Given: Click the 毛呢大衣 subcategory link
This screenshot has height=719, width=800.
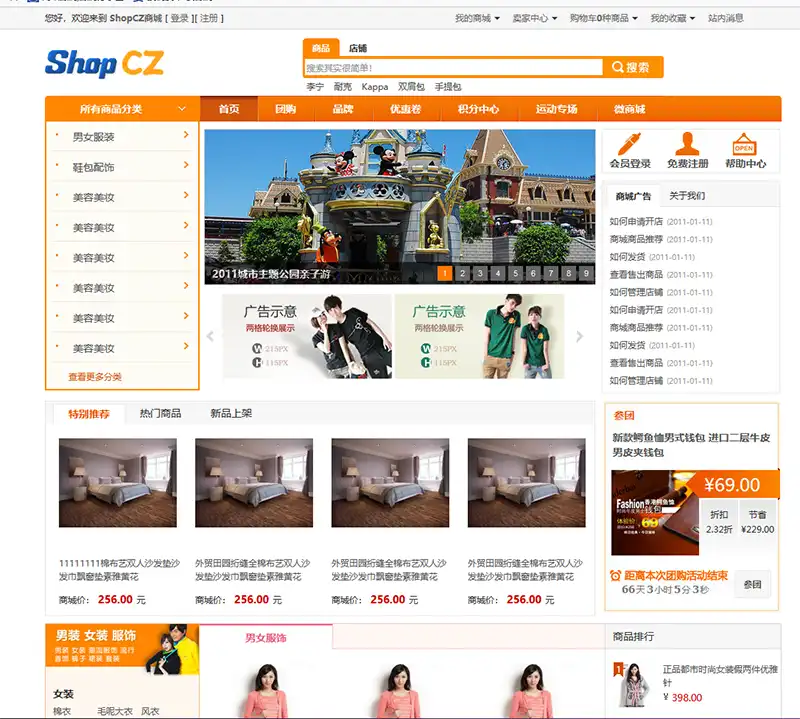Looking at the screenshot, I should tap(115, 711).
